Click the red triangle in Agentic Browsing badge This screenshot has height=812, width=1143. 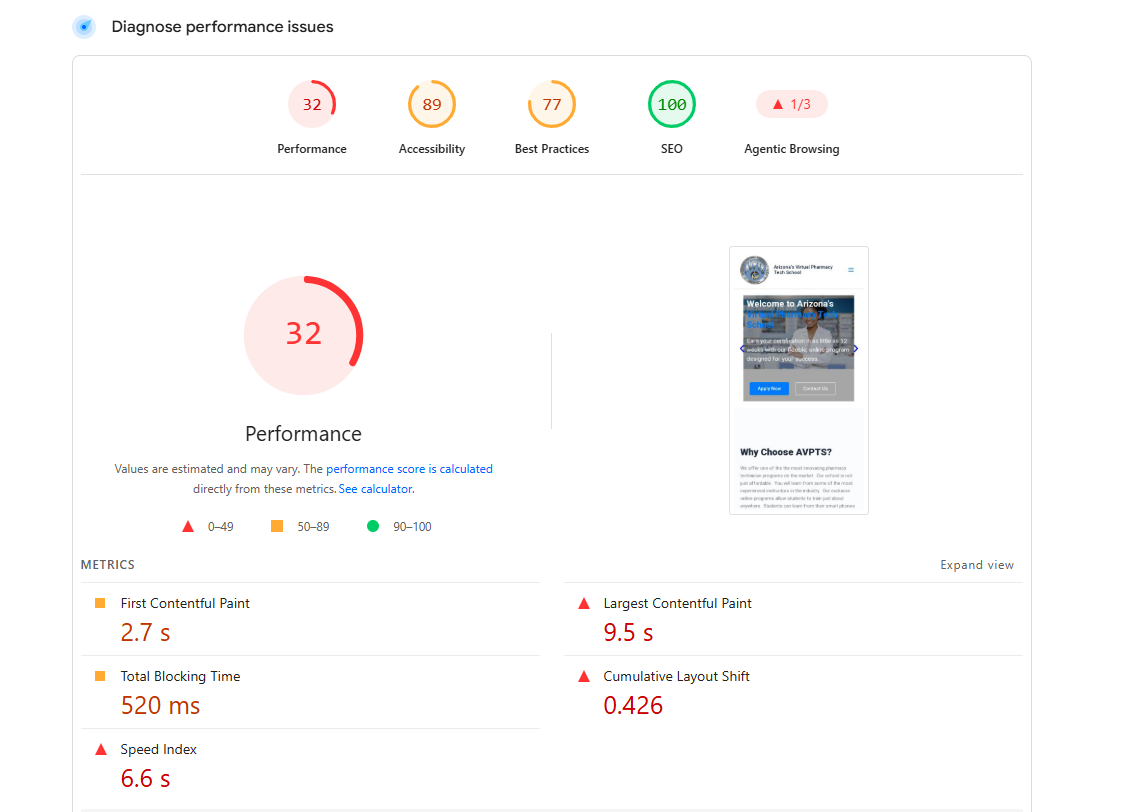pos(778,104)
